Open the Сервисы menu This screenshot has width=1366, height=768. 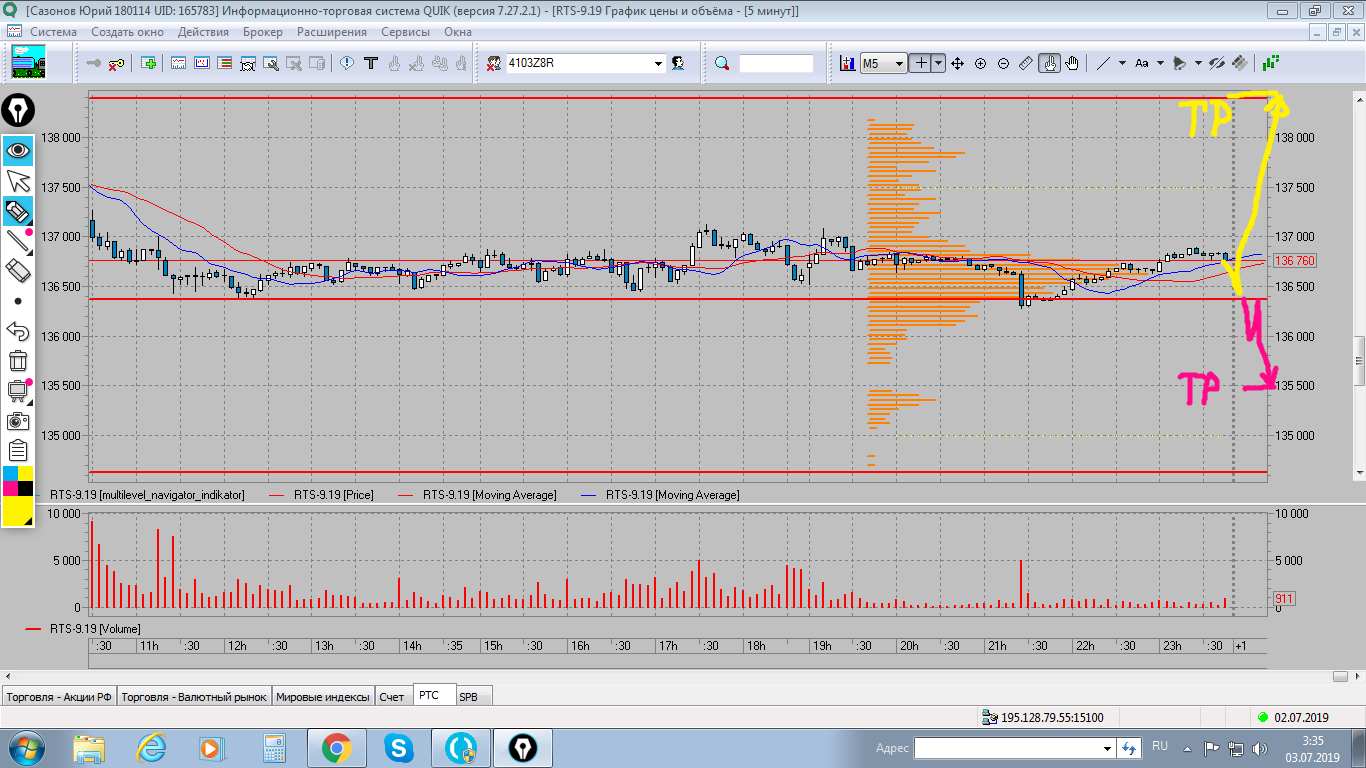point(406,31)
